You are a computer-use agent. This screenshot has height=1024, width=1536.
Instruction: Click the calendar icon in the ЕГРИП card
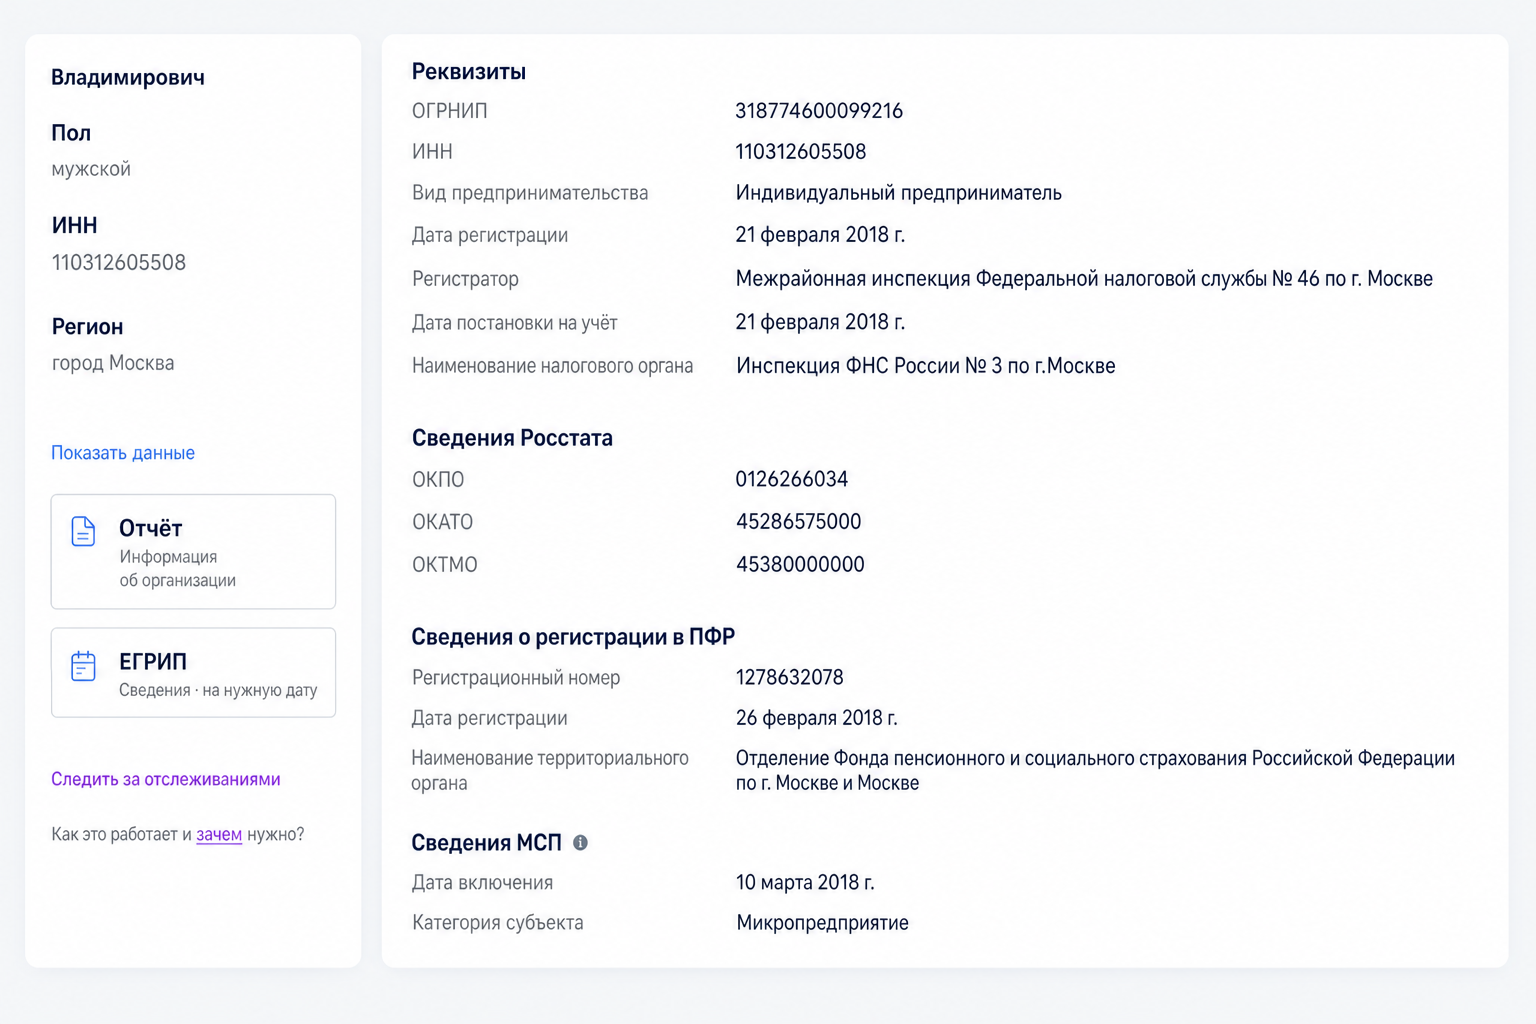(84, 666)
